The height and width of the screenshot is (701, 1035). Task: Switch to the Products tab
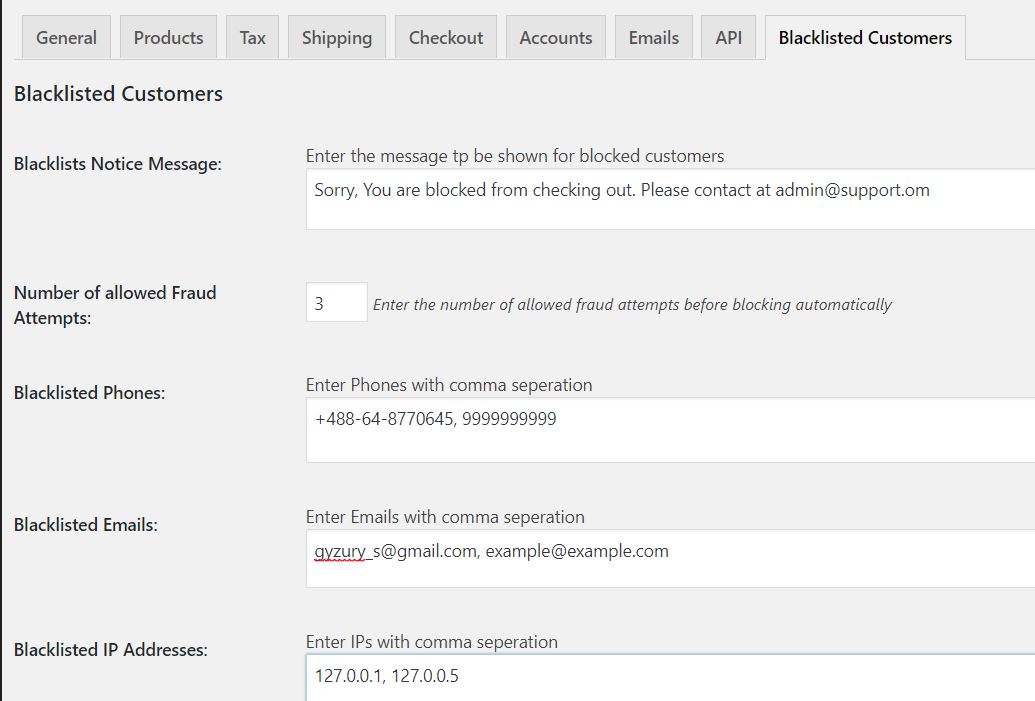tap(168, 38)
